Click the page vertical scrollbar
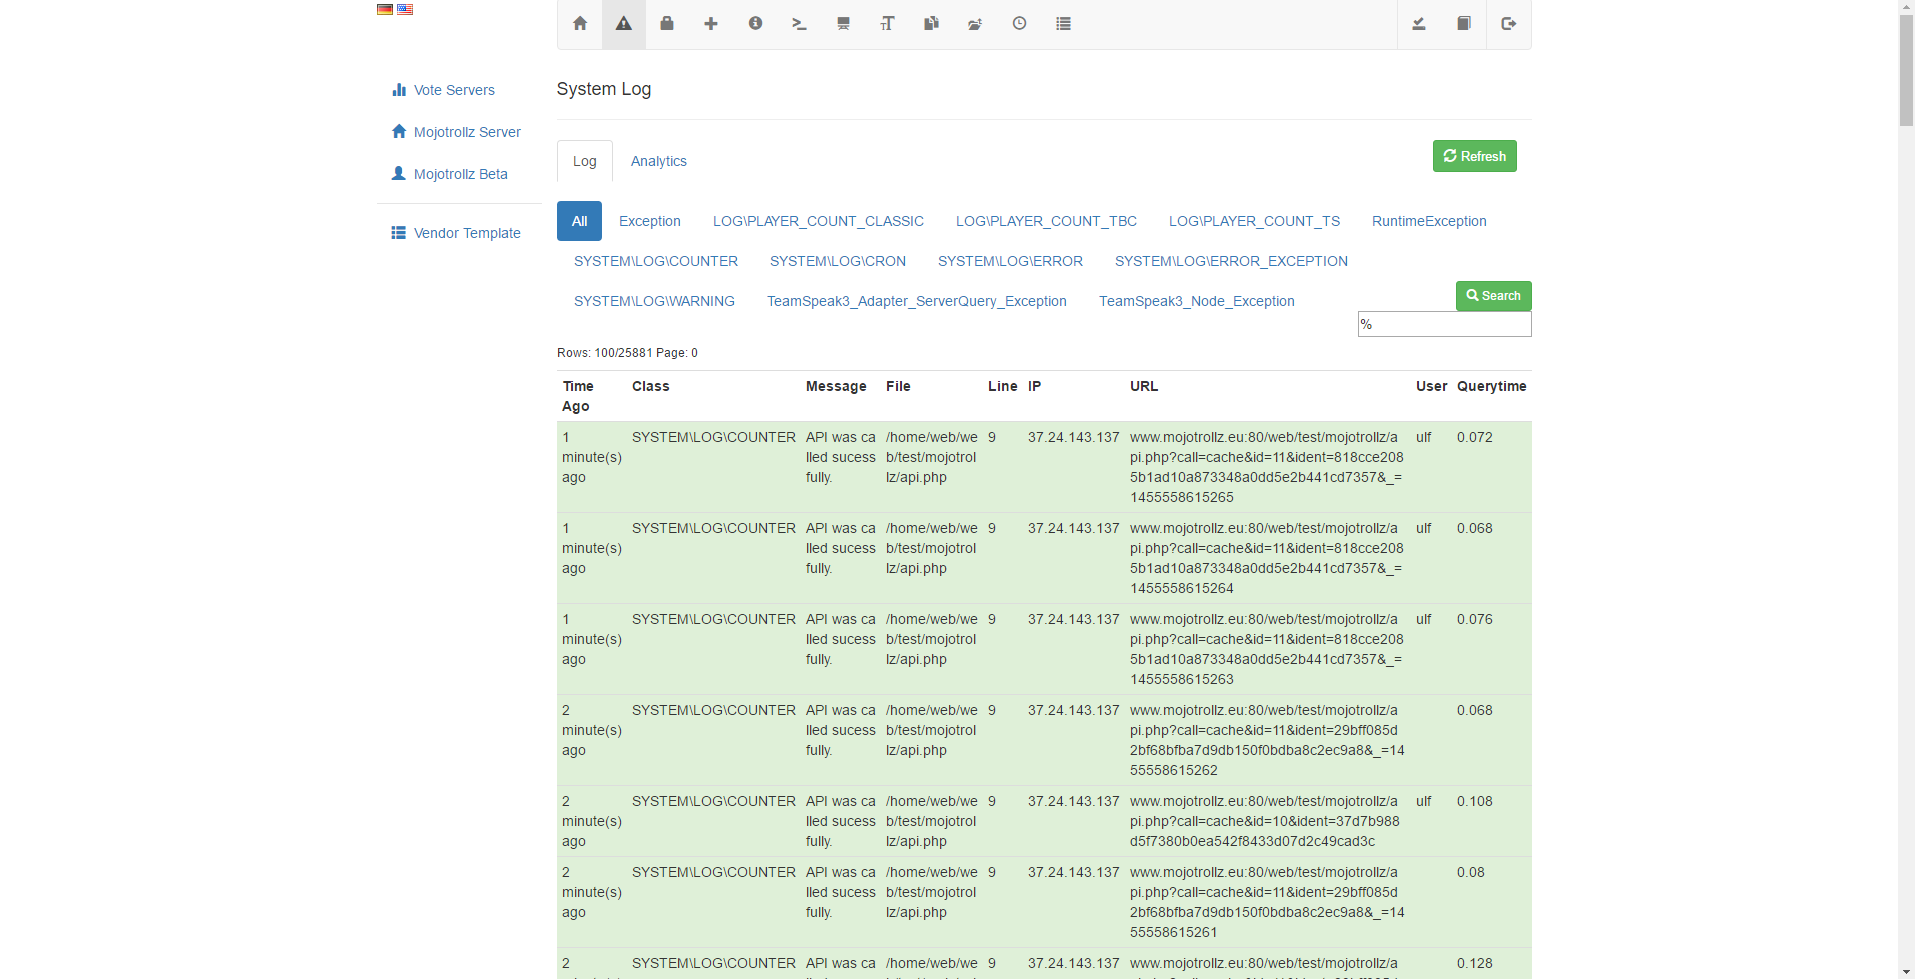 click(x=1906, y=500)
